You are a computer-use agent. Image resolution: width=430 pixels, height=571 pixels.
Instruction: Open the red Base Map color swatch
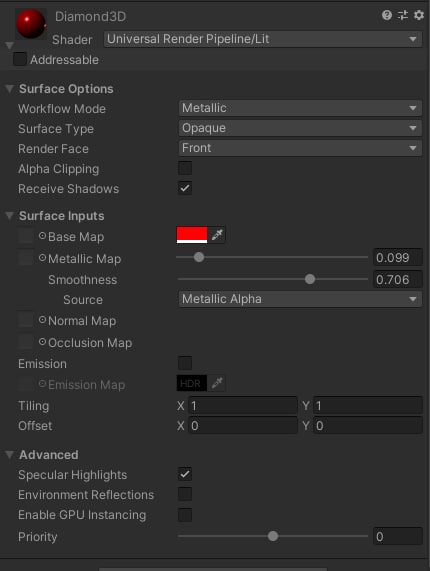[192, 235]
